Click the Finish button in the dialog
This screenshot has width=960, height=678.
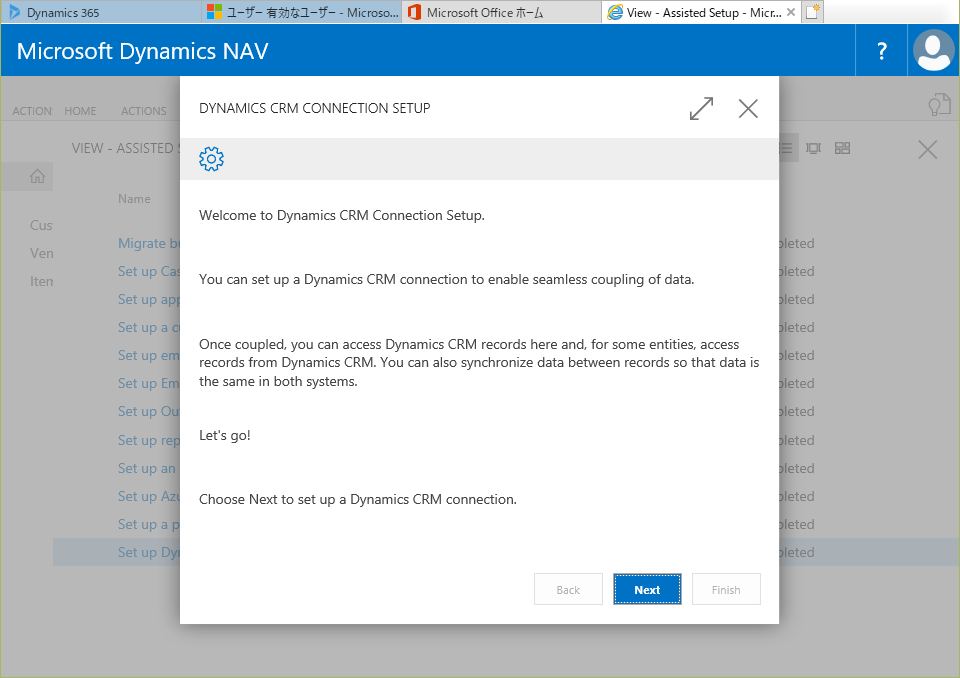tap(726, 589)
